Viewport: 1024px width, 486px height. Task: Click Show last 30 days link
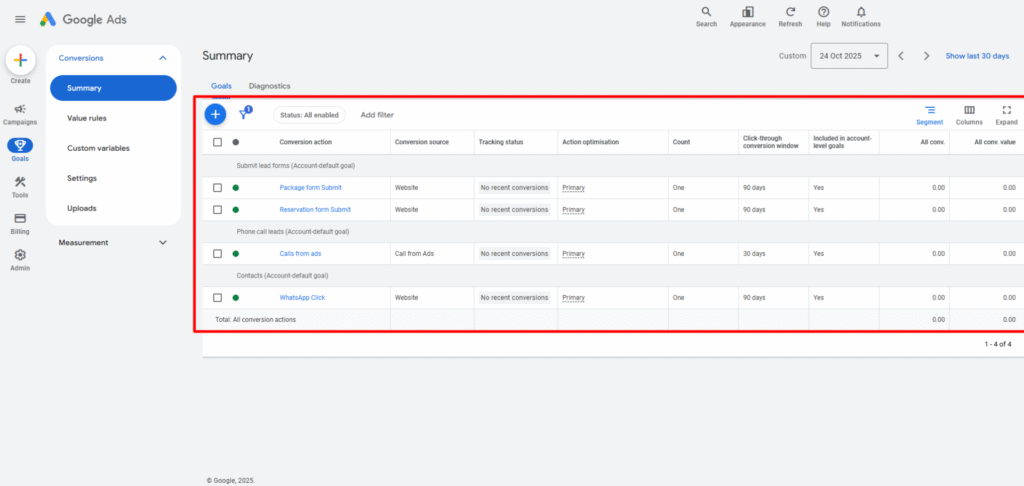pyautogui.click(x=977, y=56)
